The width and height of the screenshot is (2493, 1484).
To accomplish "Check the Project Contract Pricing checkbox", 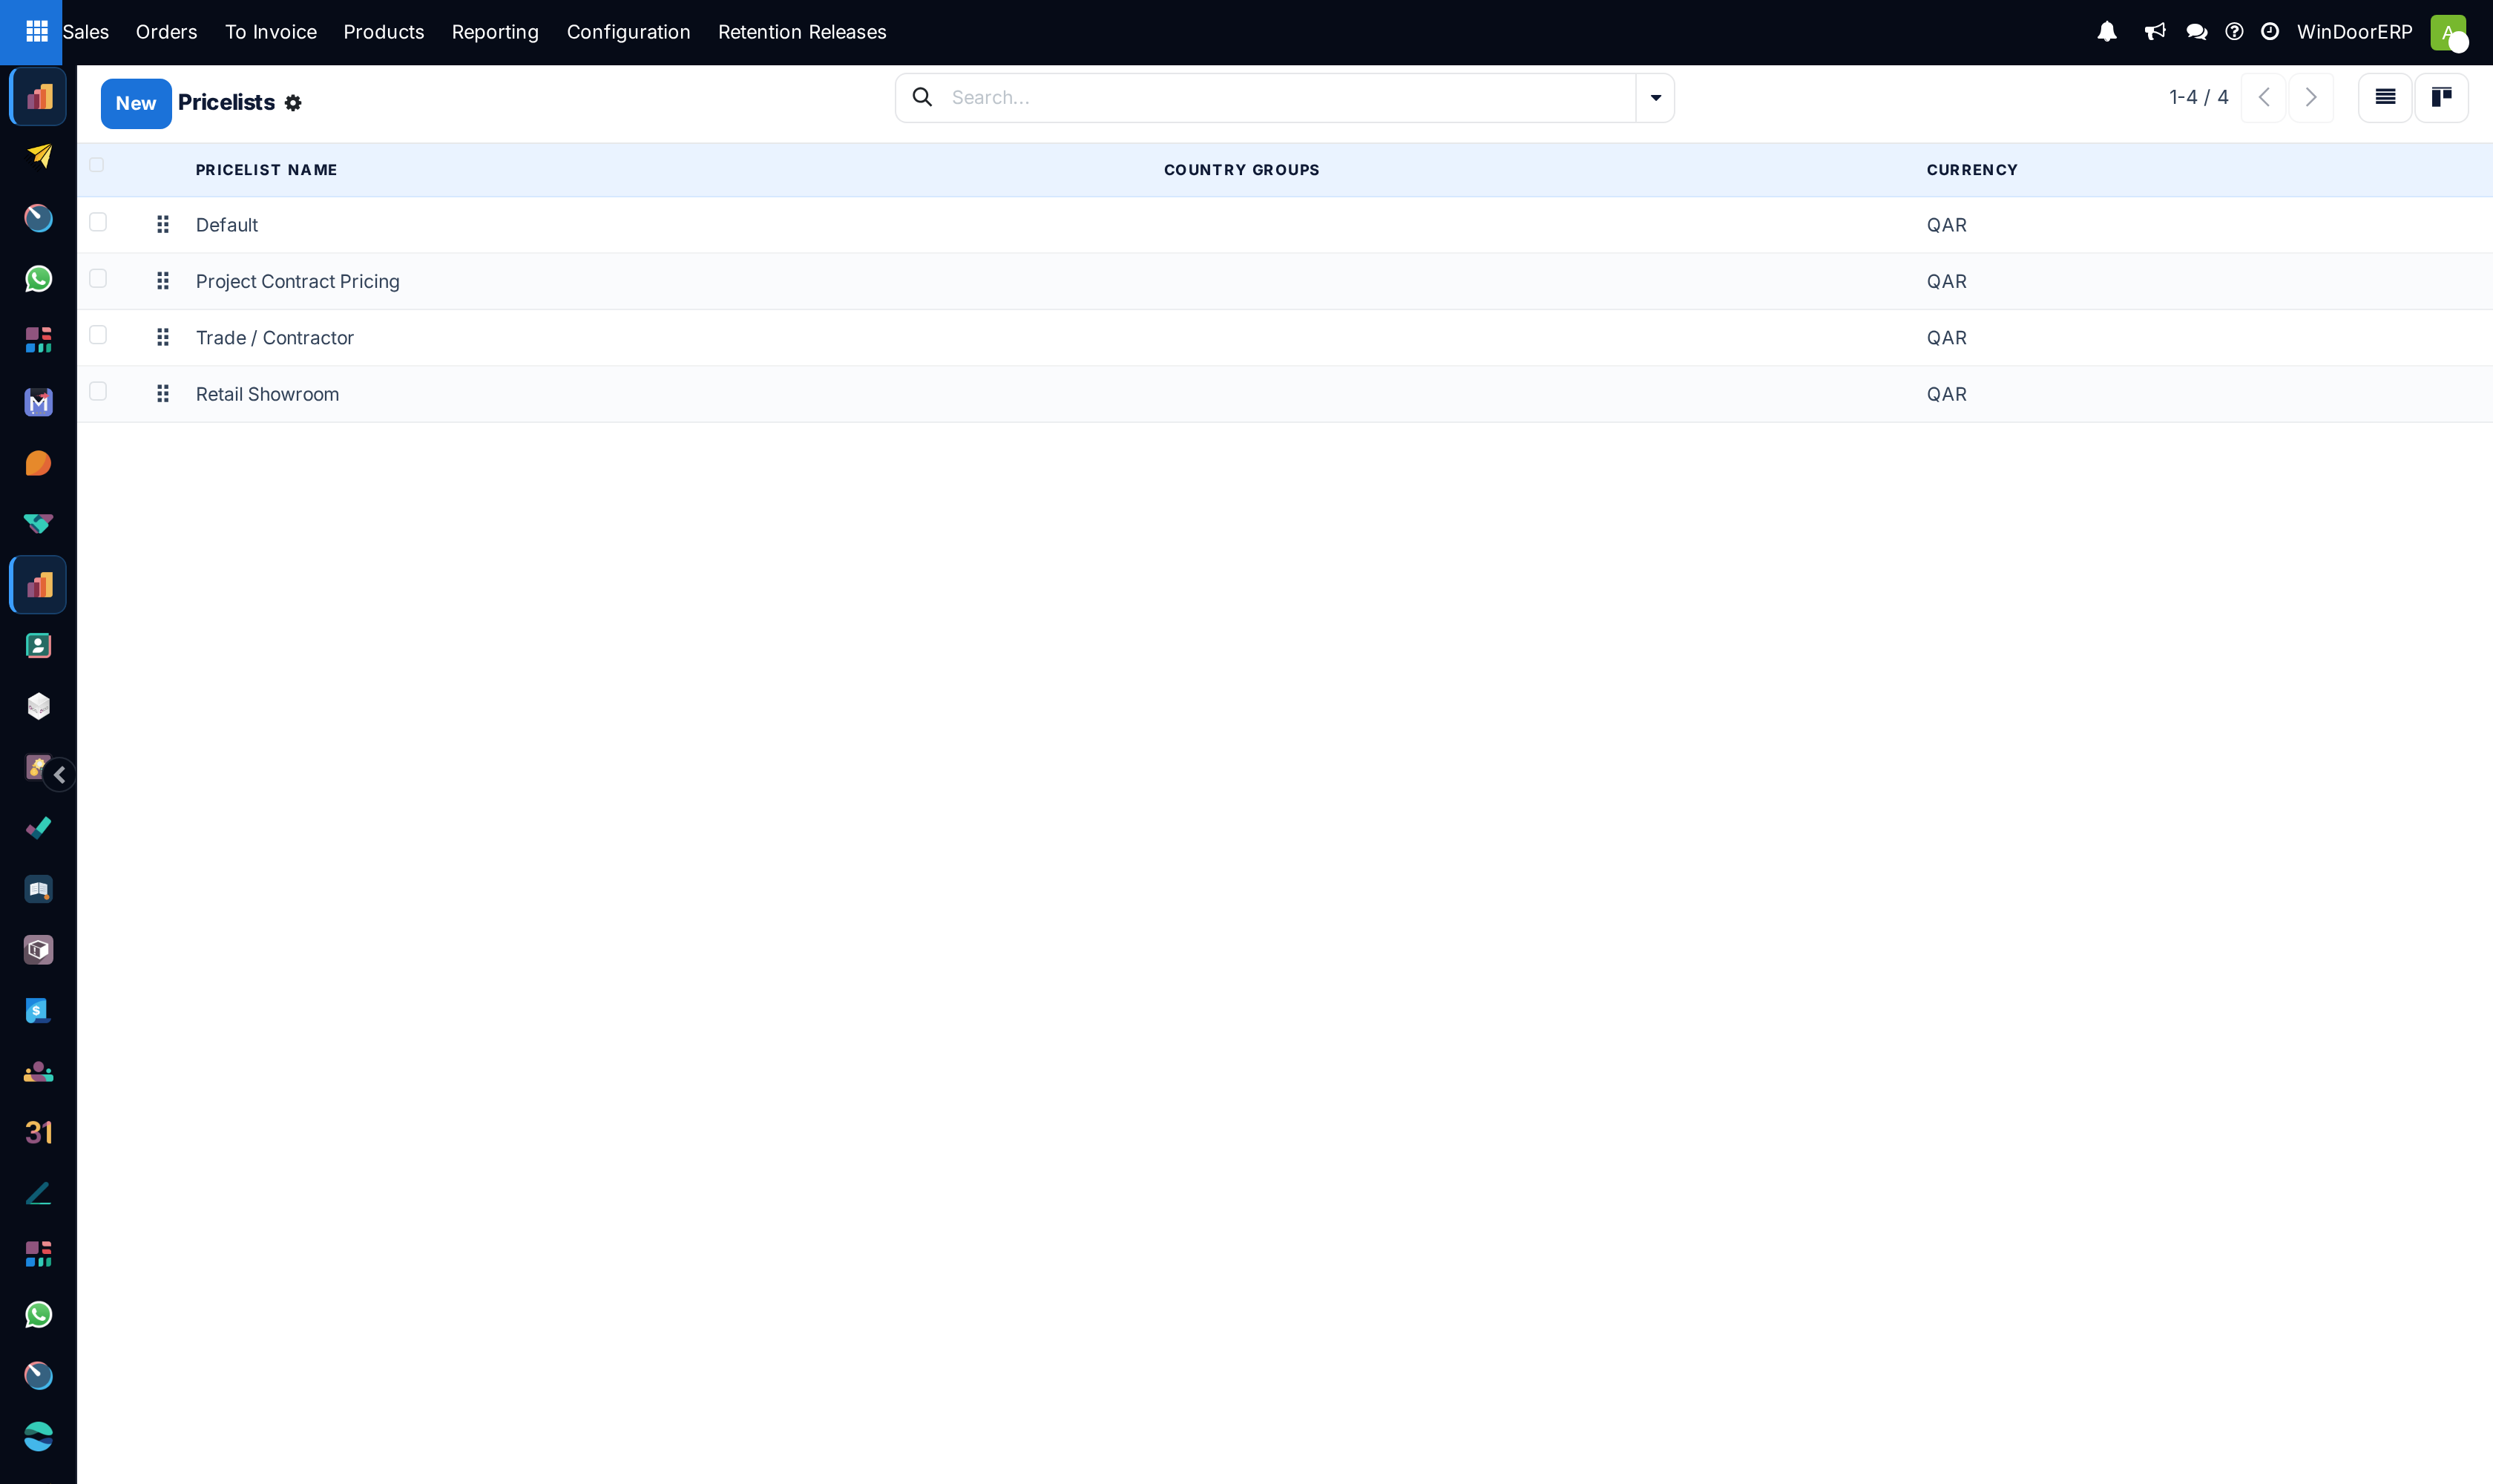I will 98,278.
